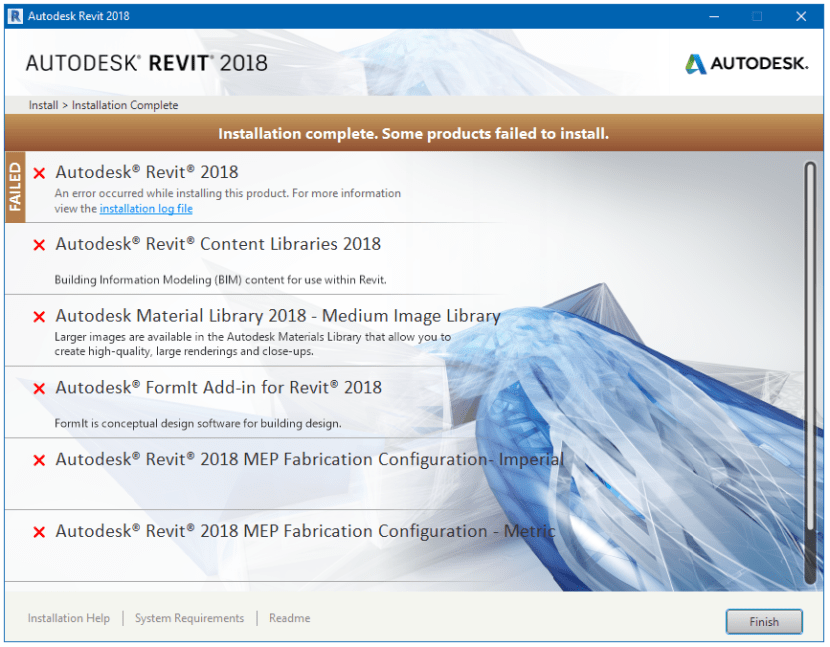Open the installation log file link
The height and width of the screenshot is (647, 830).
pyautogui.click(x=146, y=209)
